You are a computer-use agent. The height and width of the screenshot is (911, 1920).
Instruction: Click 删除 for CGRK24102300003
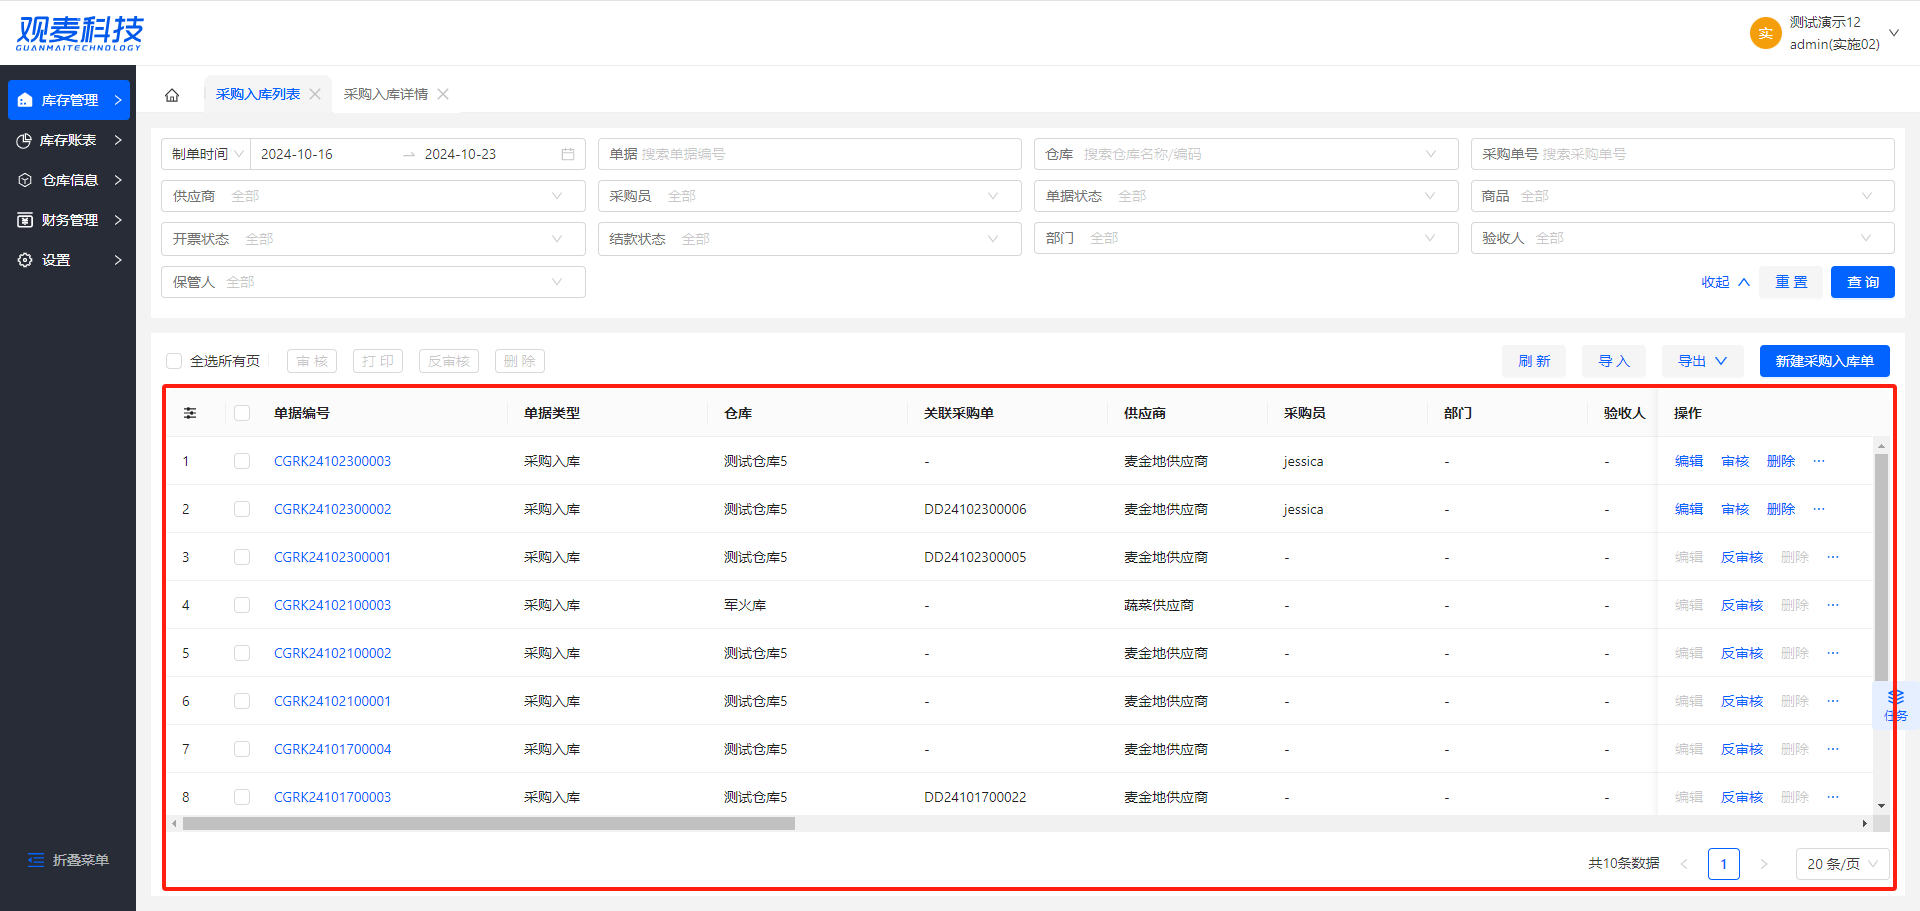pos(1781,461)
